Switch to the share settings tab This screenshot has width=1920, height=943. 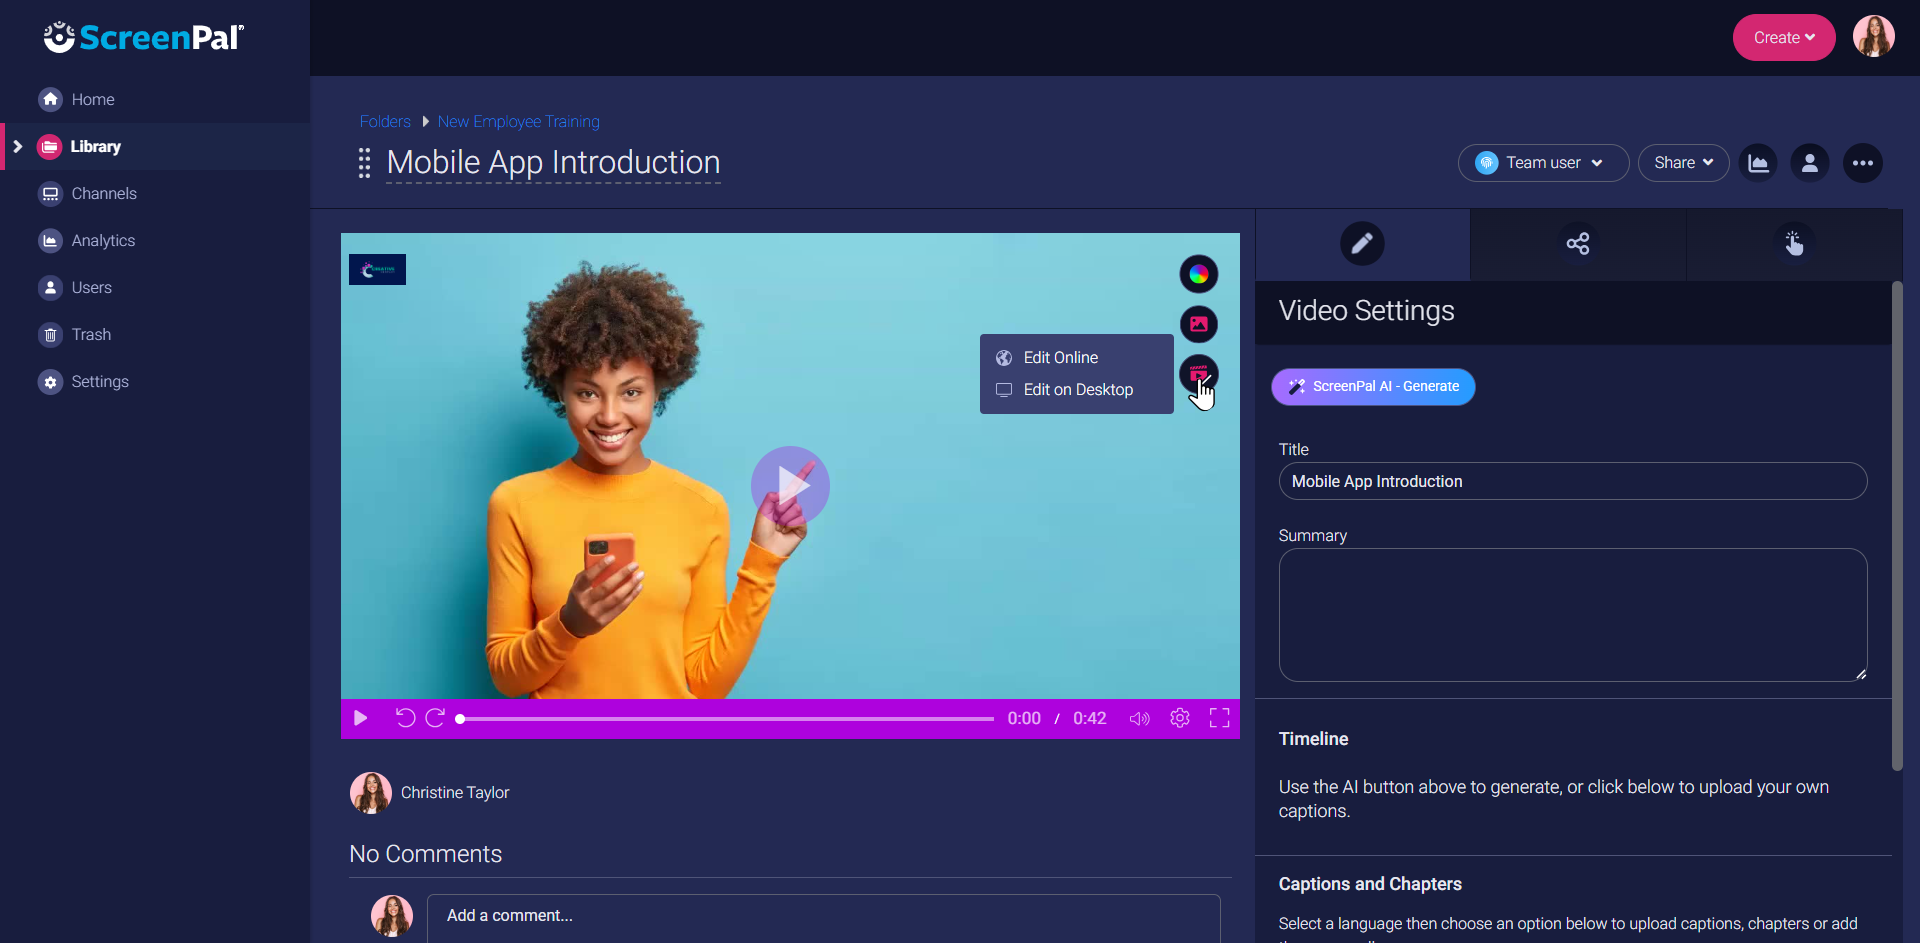pos(1577,244)
